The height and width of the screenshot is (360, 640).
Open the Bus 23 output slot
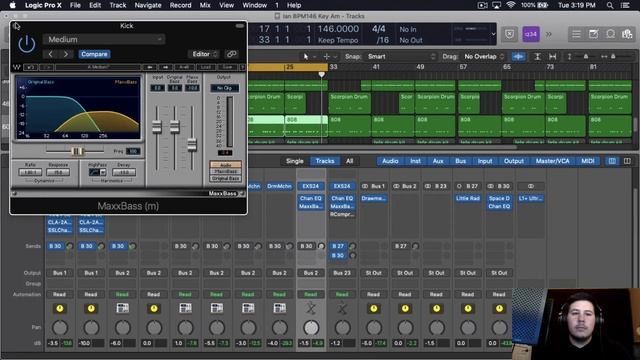click(x=342, y=273)
